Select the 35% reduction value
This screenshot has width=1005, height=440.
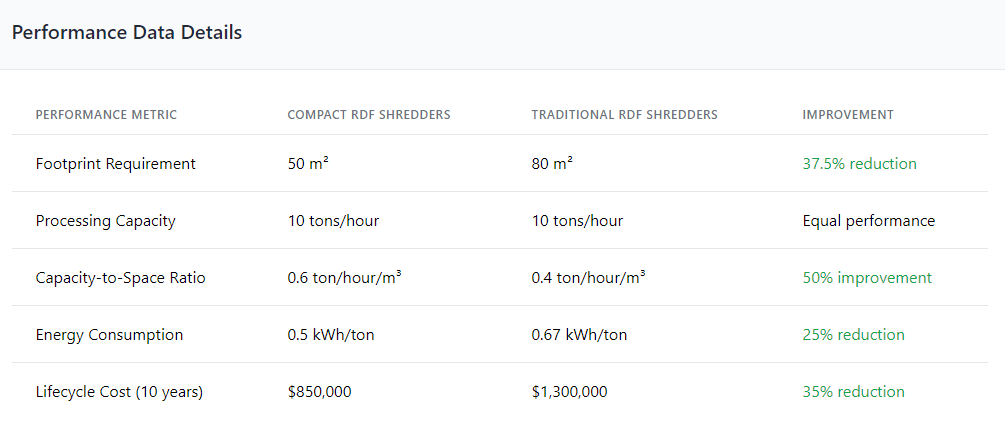tap(854, 392)
